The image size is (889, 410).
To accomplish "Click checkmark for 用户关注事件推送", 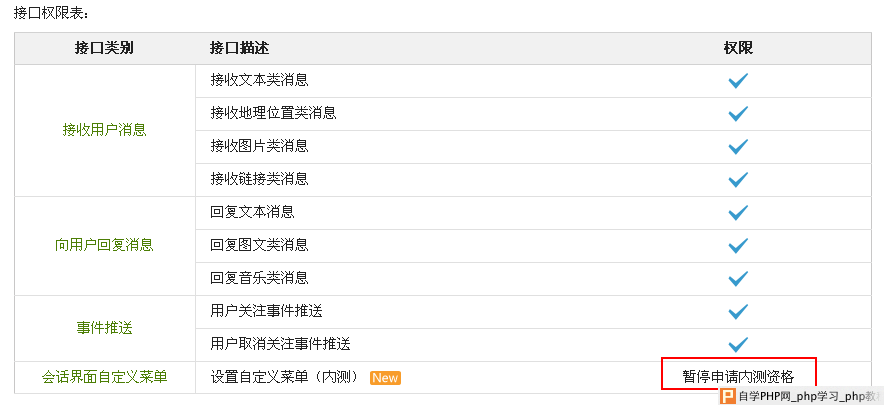I will 738,312.
